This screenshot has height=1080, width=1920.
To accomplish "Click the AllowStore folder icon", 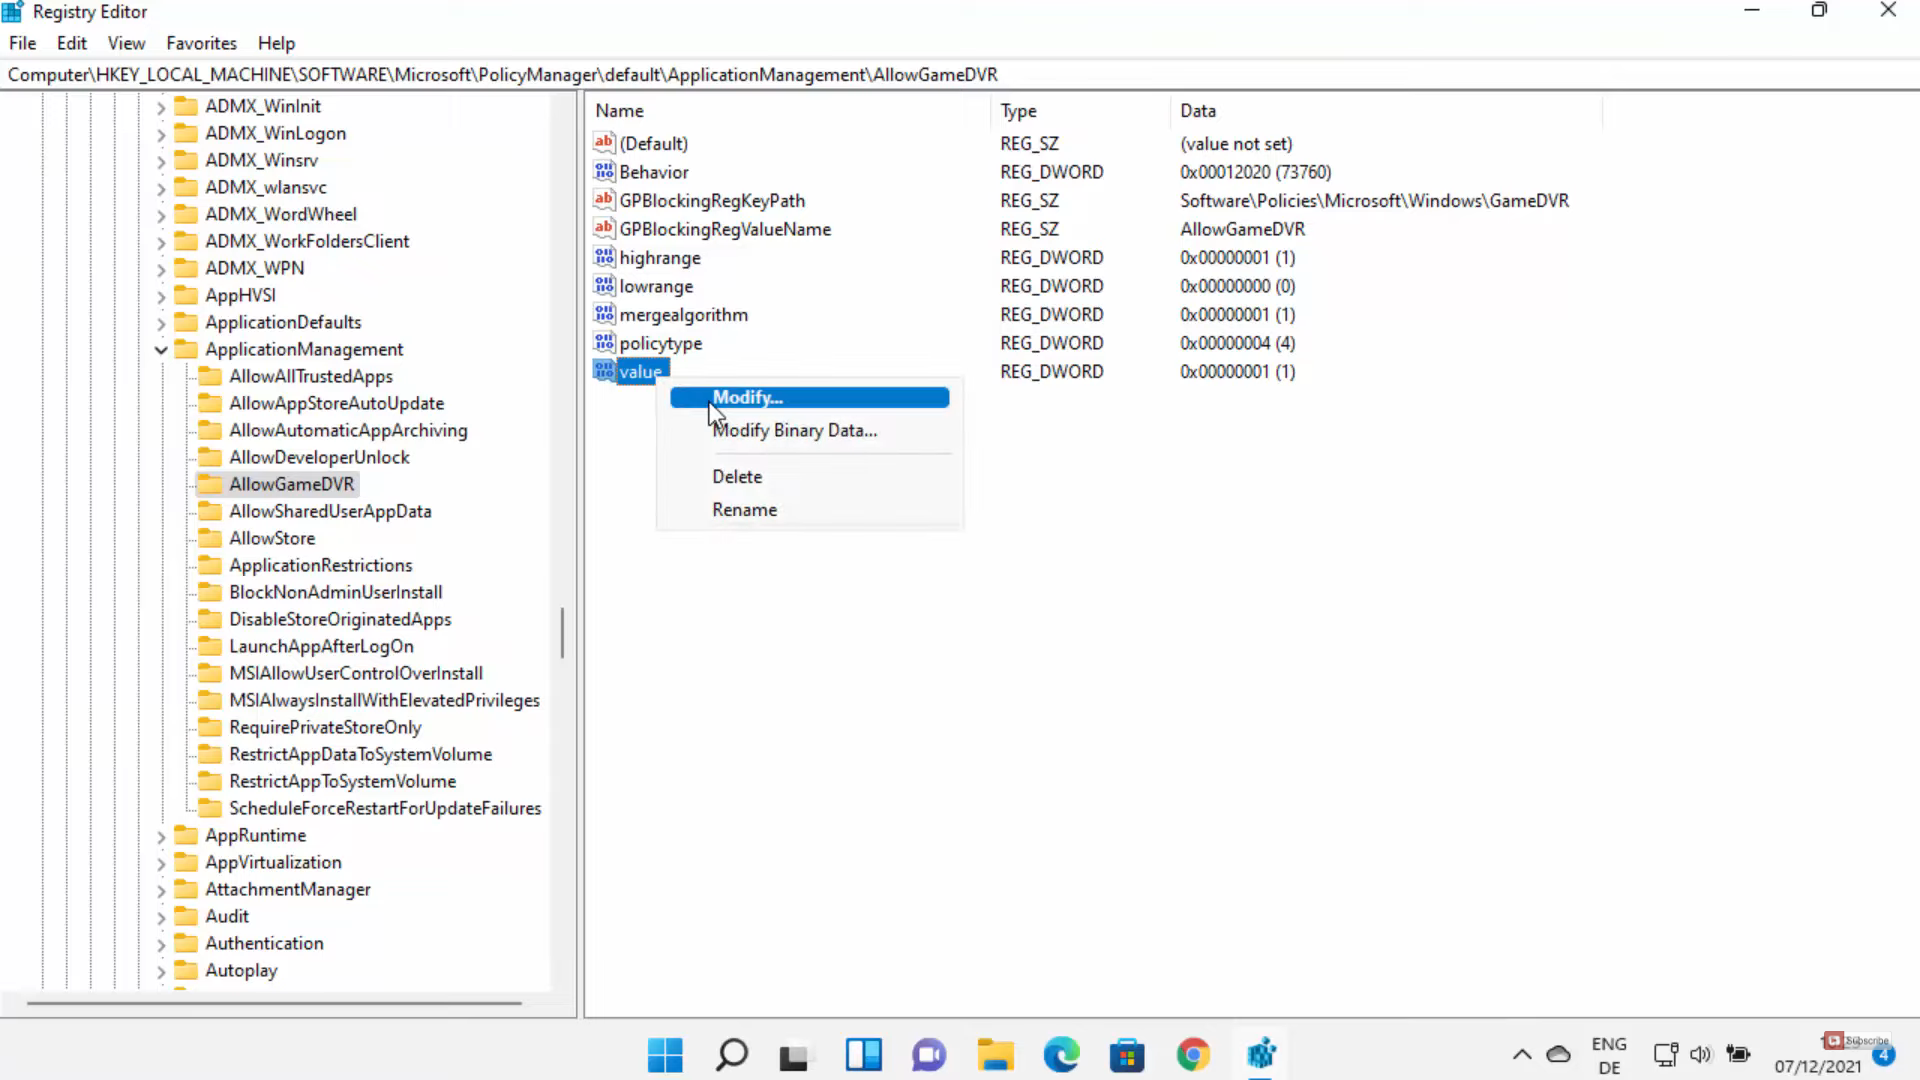I will (210, 538).
